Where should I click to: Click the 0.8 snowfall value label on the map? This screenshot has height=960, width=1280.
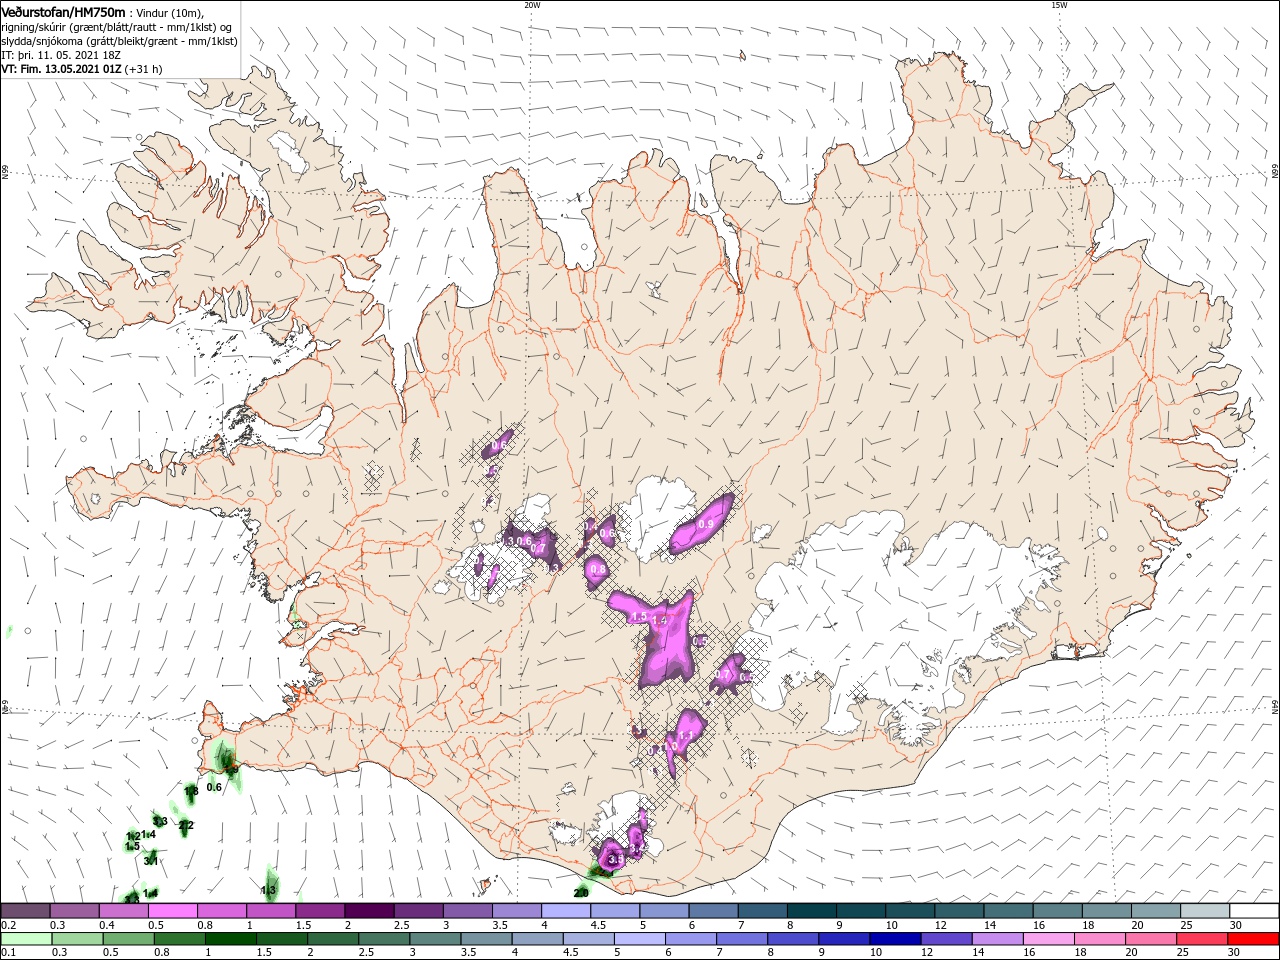(x=598, y=570)
